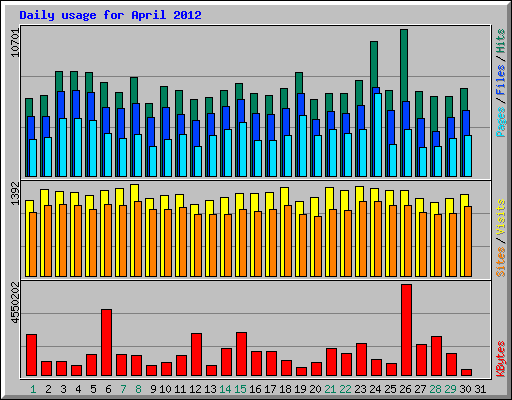Click the Pages legend label
This screenshot has width=512, height=400.
(501, 122)
